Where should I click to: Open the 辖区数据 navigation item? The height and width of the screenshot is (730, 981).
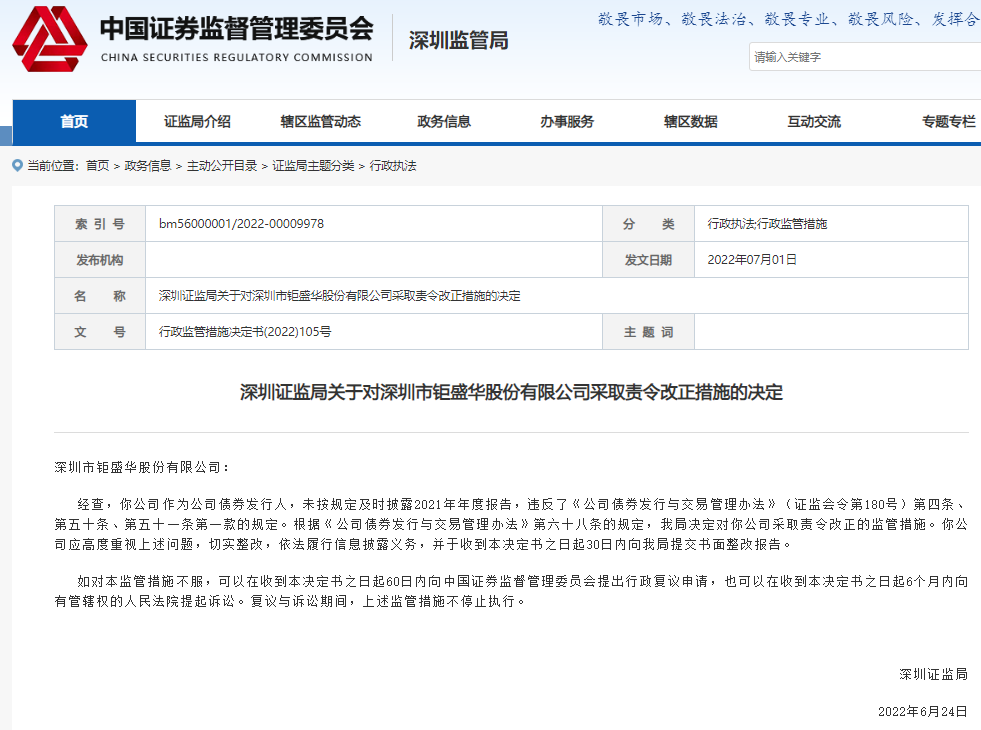point(690,121)
